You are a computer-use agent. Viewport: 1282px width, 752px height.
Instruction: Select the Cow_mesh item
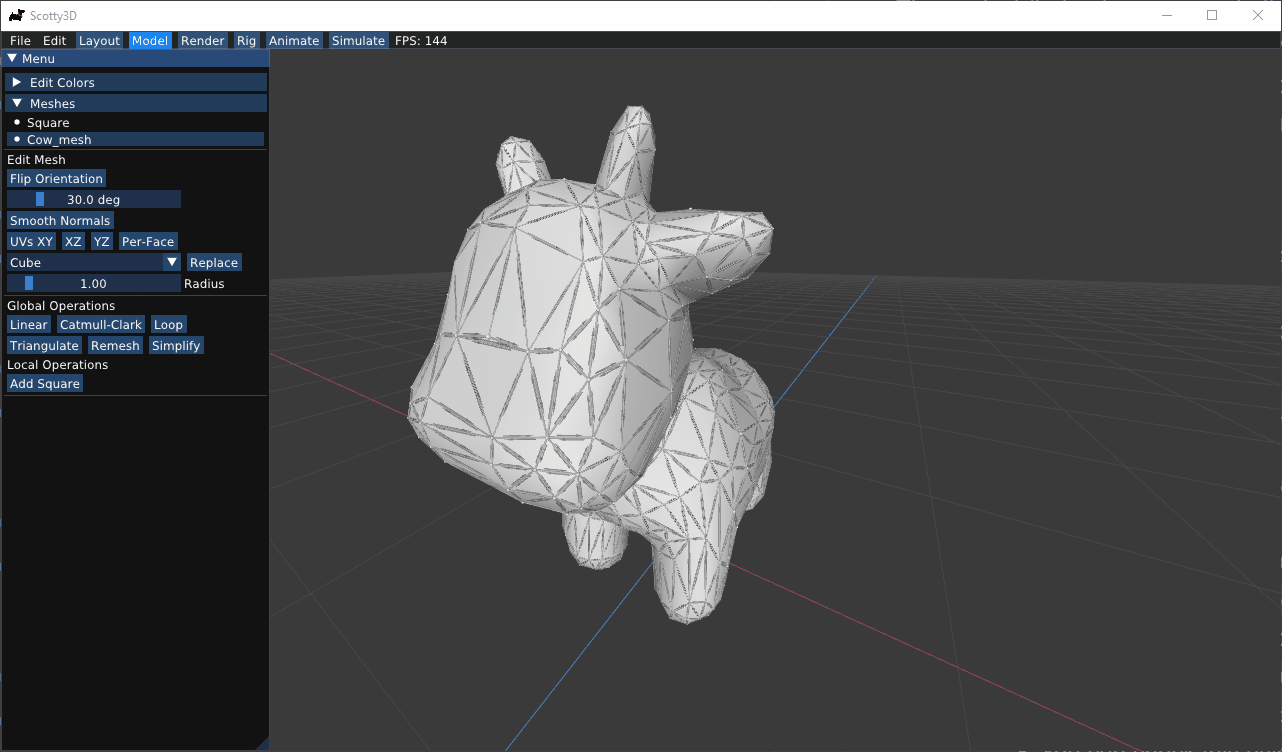(x=135, y=140)
